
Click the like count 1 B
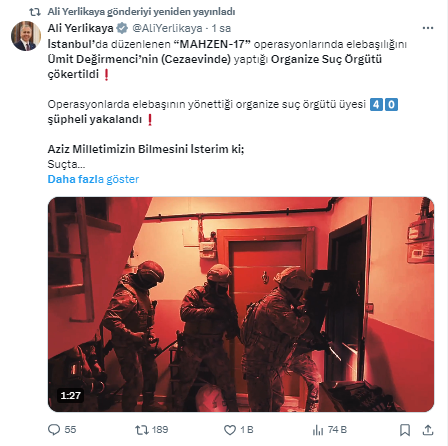(247, 430)
